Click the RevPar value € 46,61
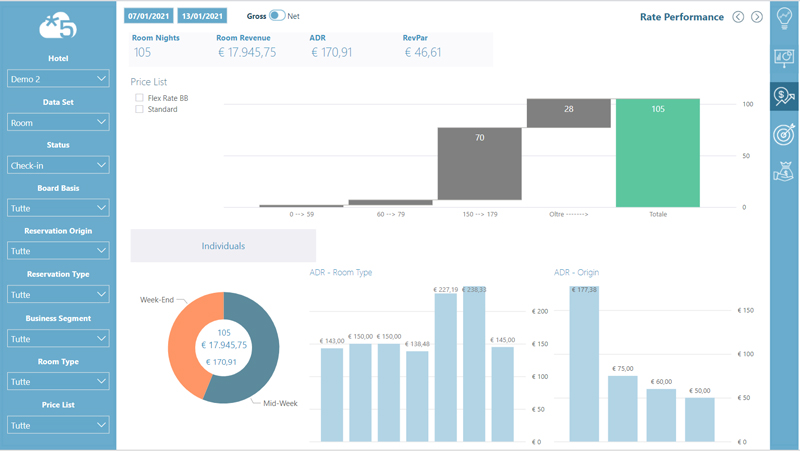Screen dimensions: 800x451 423,52
